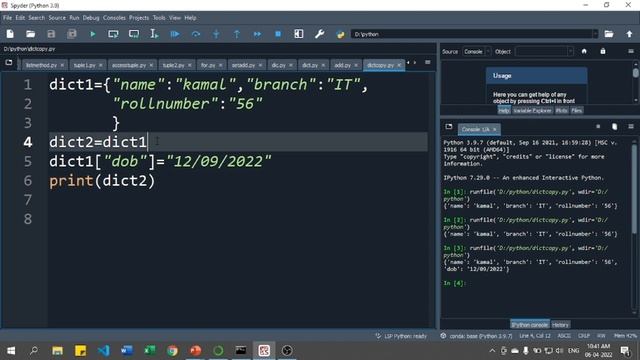This screenshot has width=640, height=360.
Task: Open the Help pane options menu
Action: pos(631,51)
